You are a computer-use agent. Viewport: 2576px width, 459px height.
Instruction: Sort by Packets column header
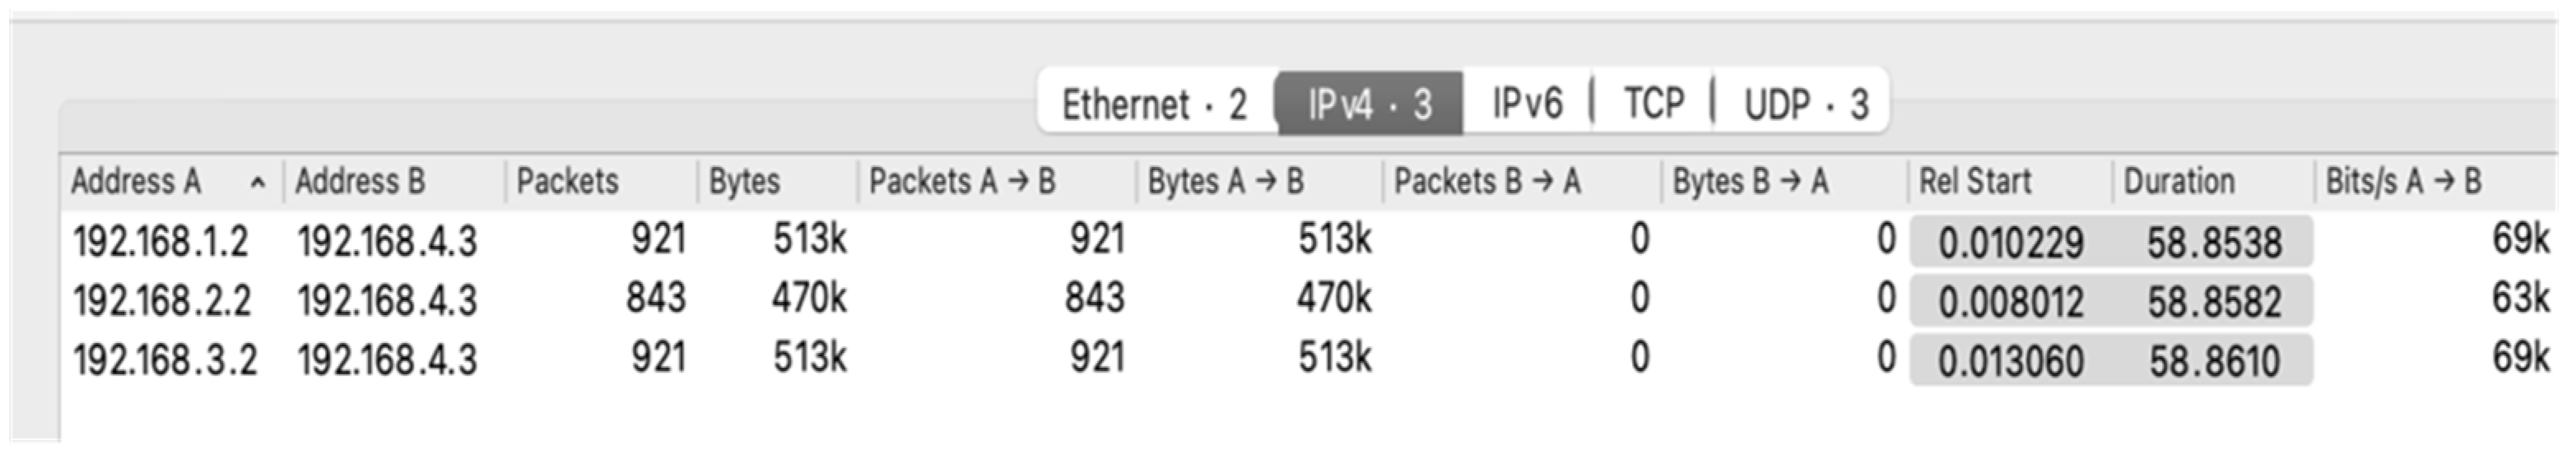(x=567, y=182)
